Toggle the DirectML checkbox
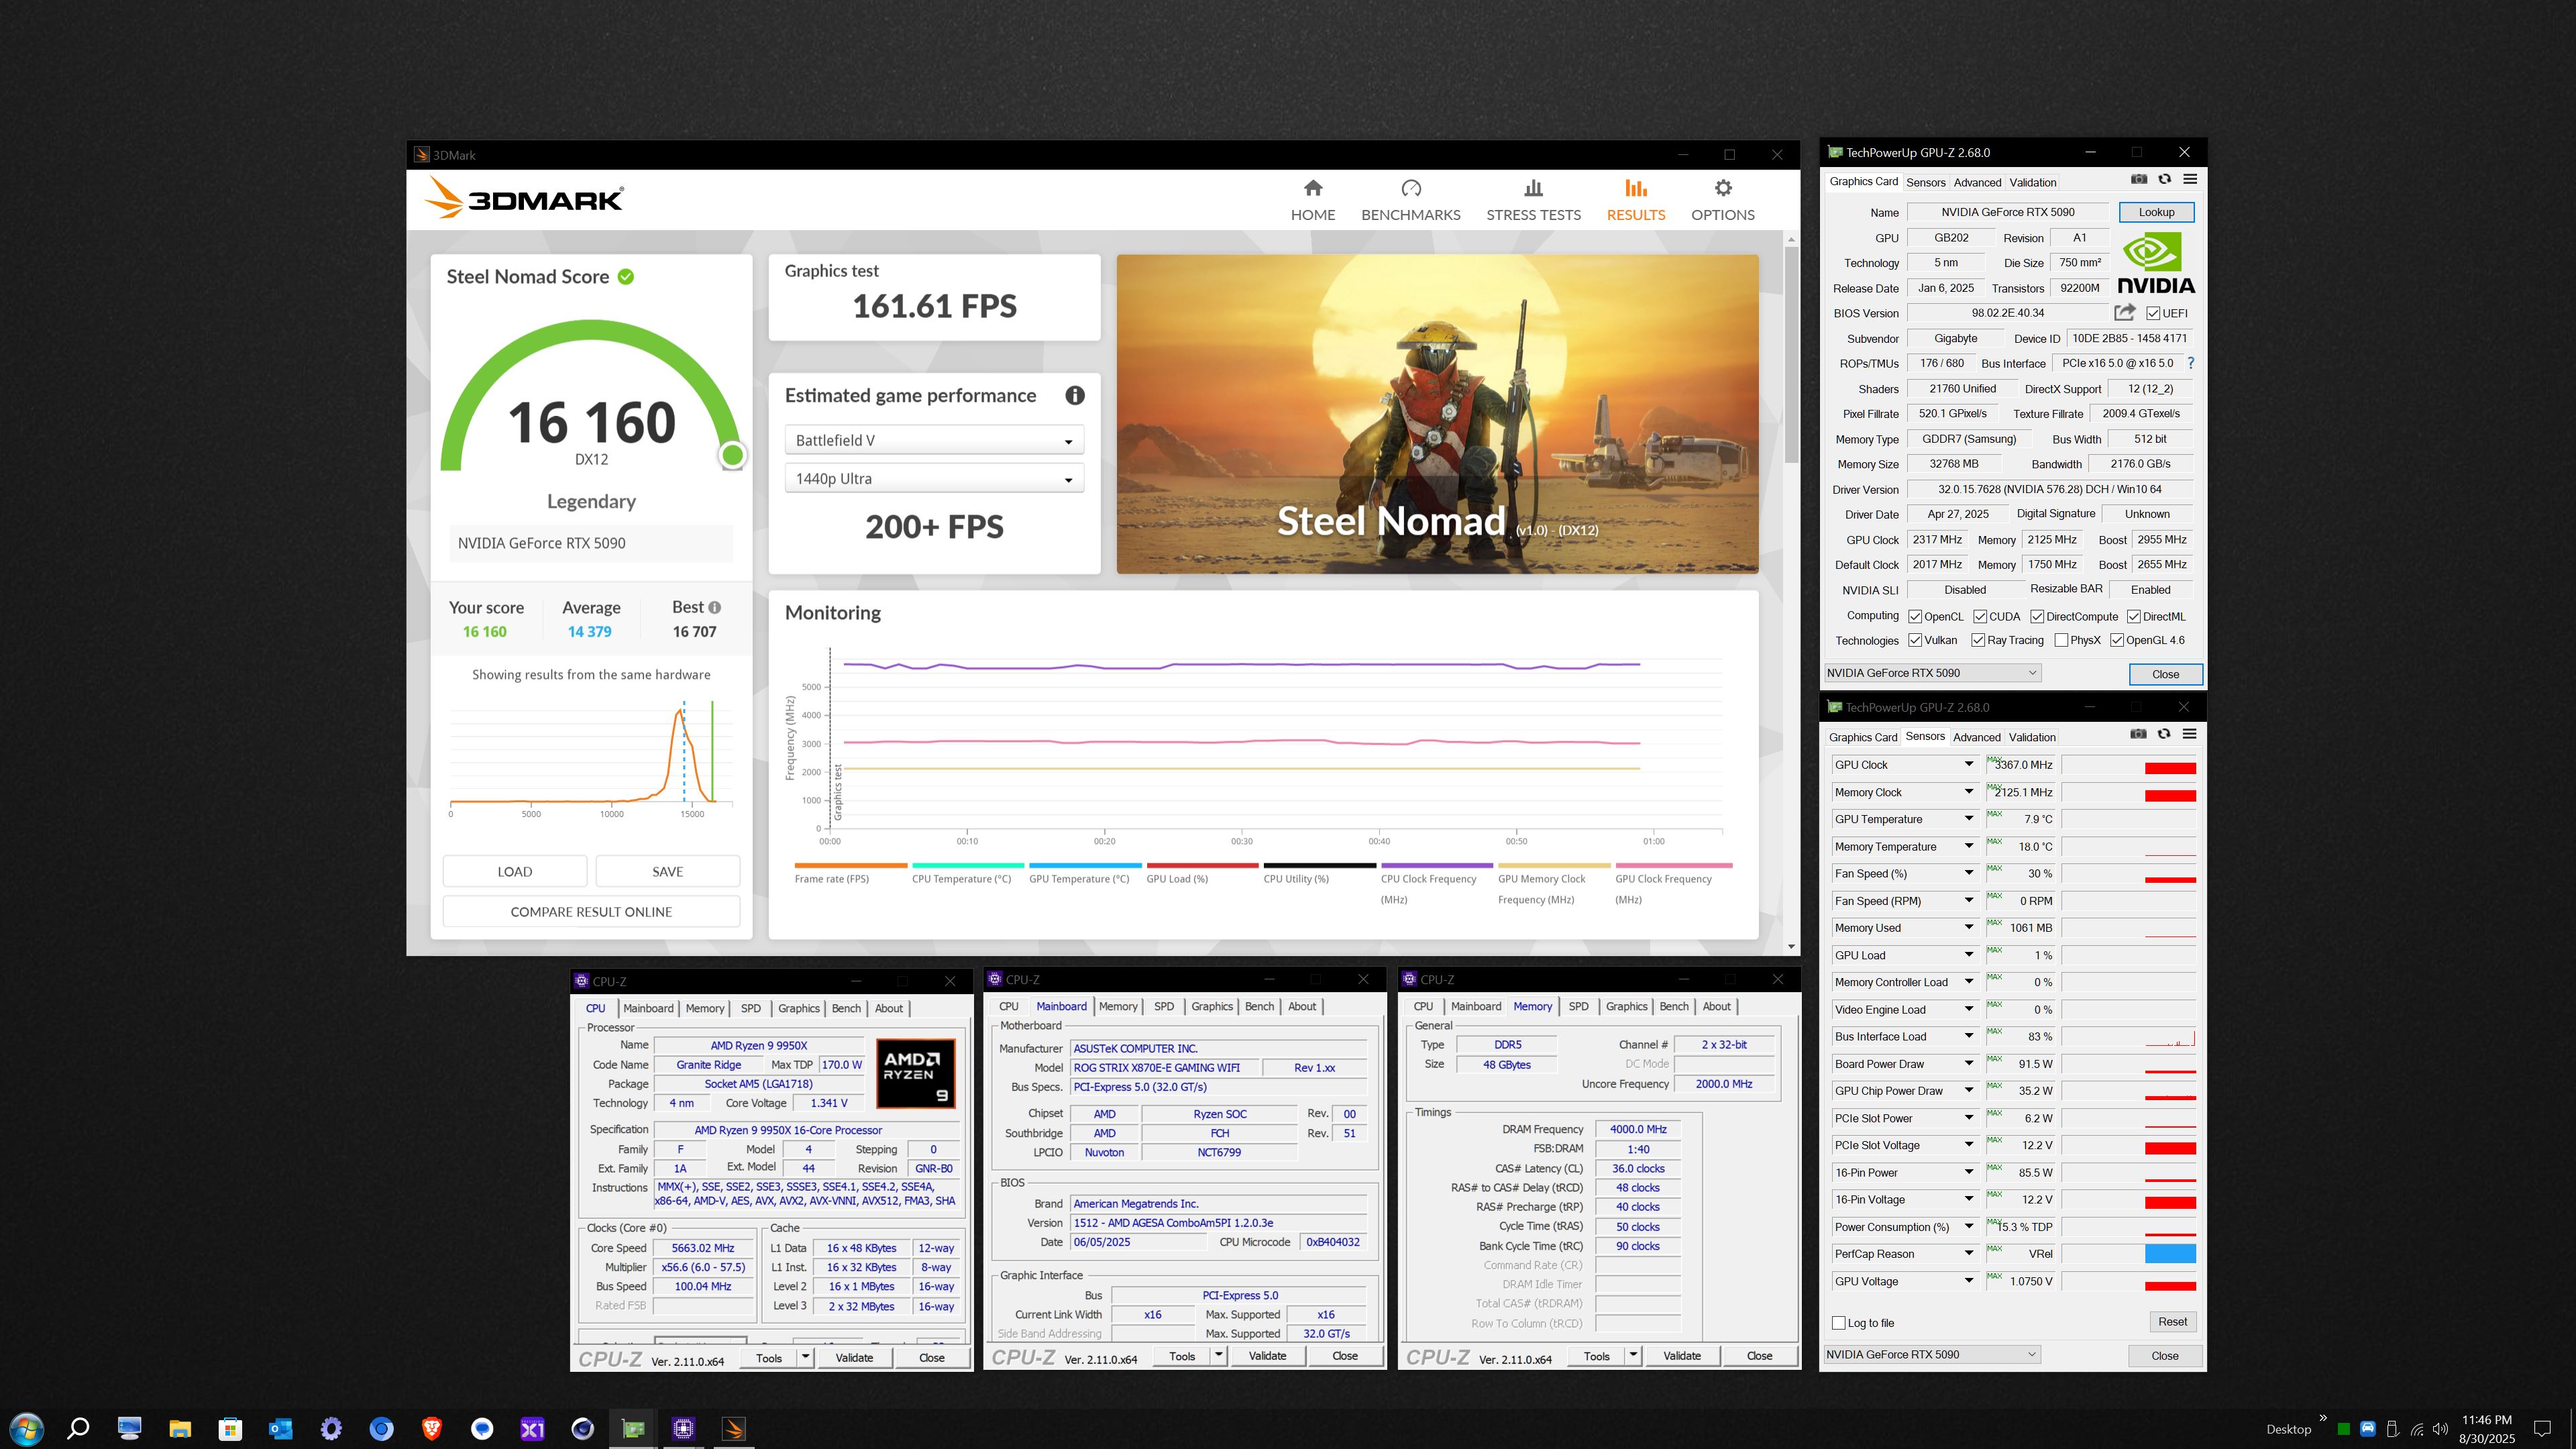Screen dimensions: 2576x1449 coord(2134,616)
